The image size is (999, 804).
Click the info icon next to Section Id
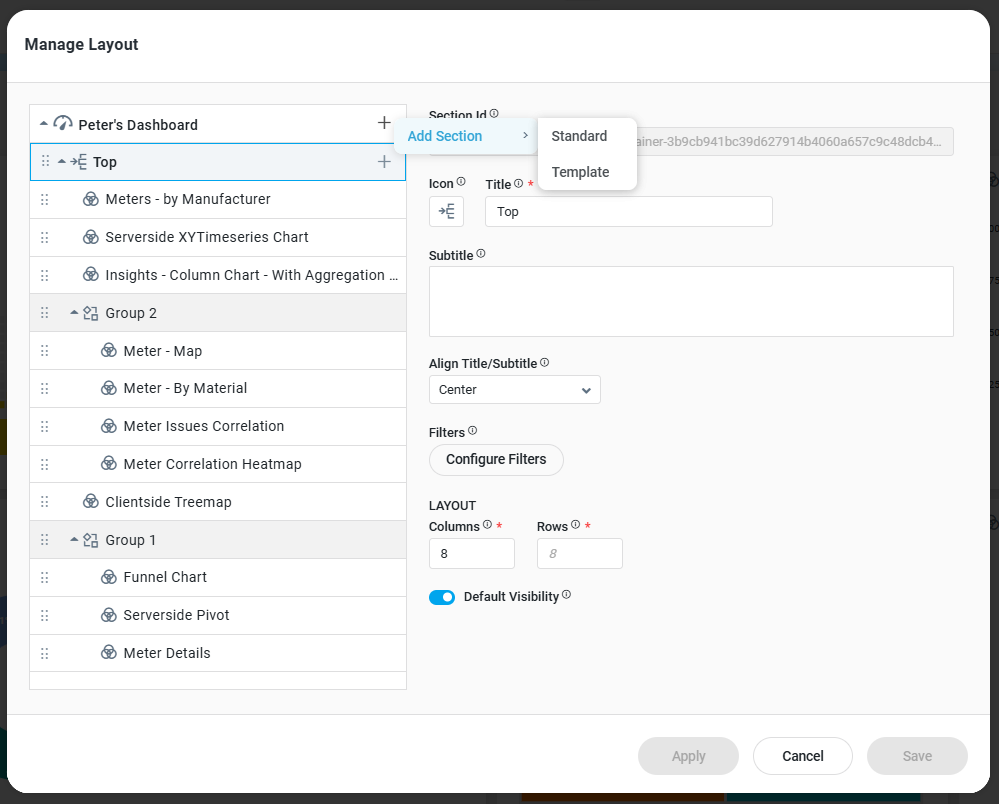pos(494,114)
